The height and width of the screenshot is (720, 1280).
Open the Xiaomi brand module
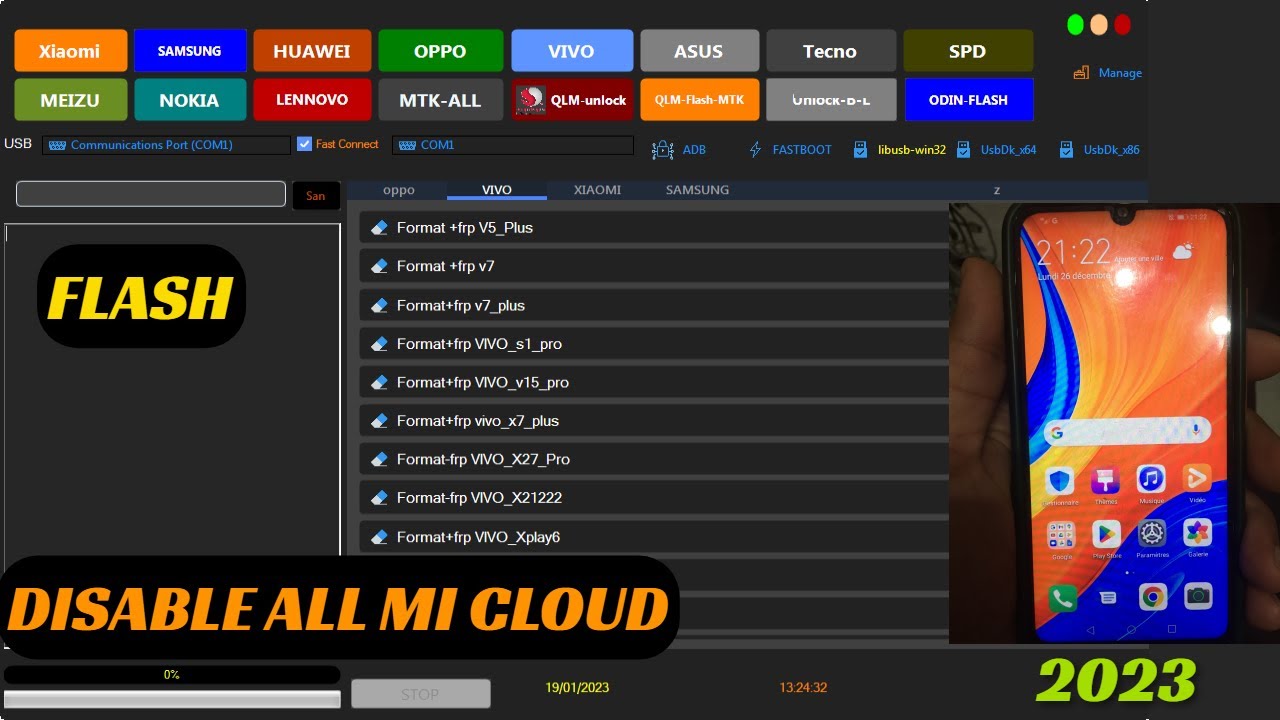(x=71, y=51)
